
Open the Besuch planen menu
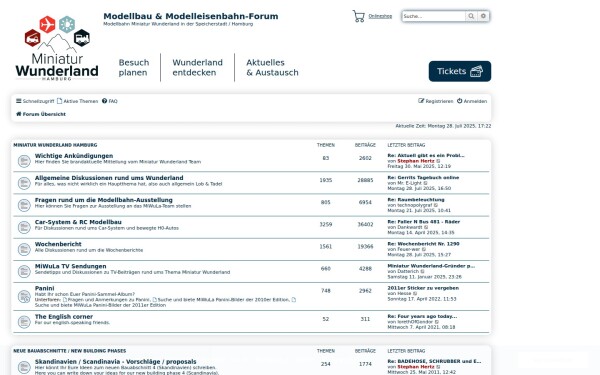click(x=134, y=67)
